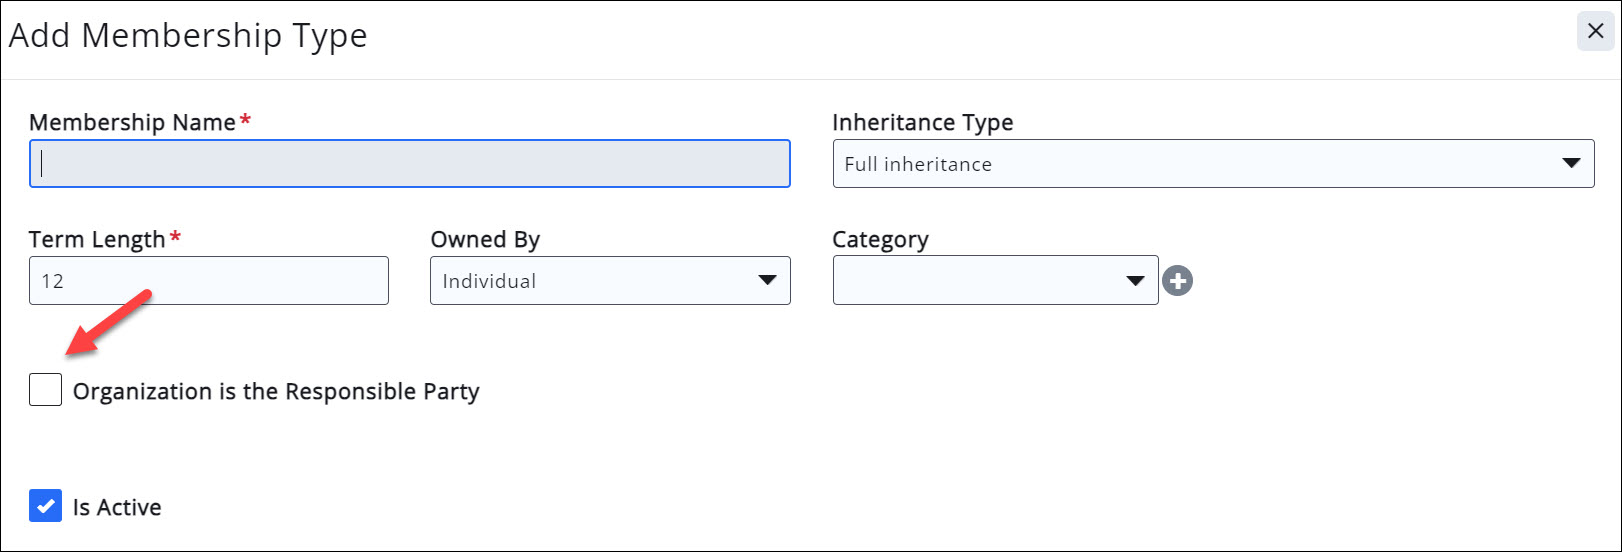Close the Add Membership Type dialog
This screenshot has width=1622, height=552.
(x=1595, y=31)
